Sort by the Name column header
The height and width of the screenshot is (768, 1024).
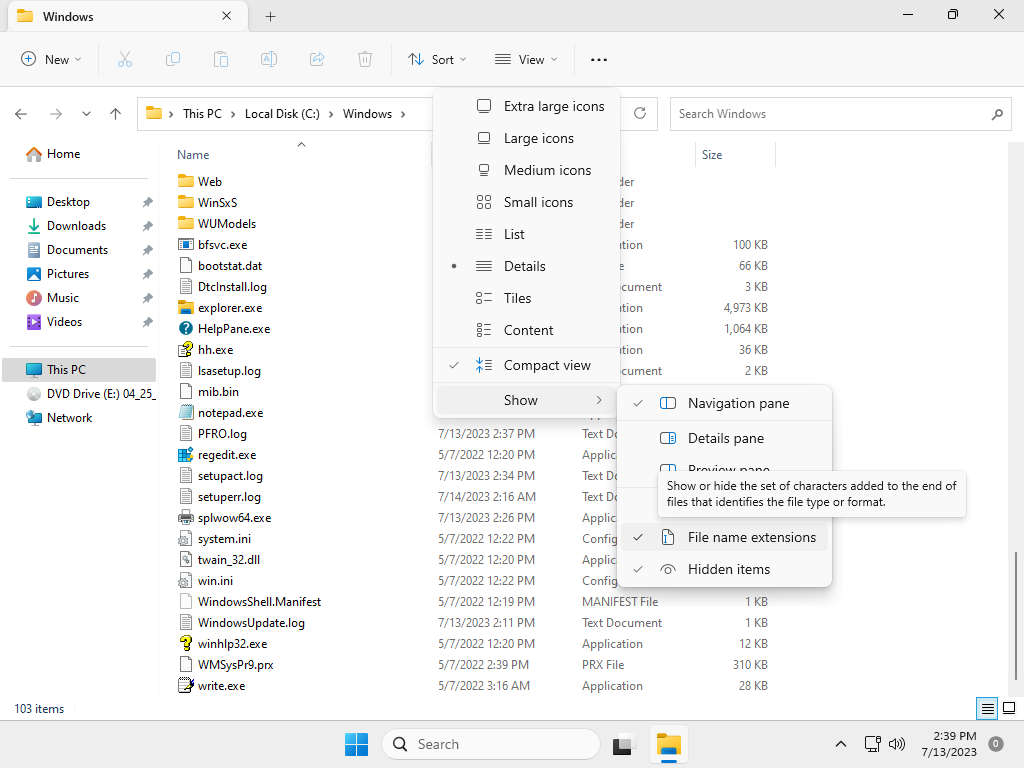pyautogui.click(x=193, y=155)
